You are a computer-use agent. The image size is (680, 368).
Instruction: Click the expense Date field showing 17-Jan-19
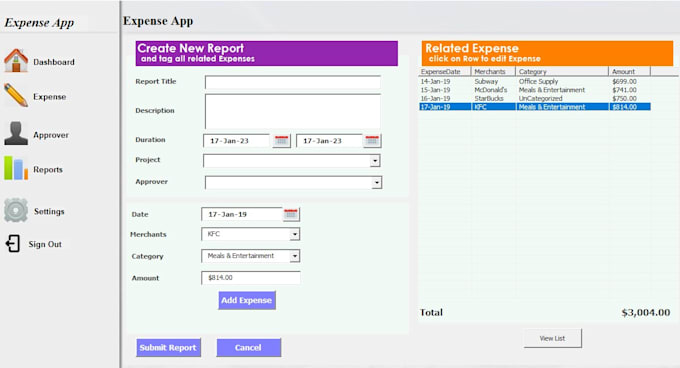242,214
